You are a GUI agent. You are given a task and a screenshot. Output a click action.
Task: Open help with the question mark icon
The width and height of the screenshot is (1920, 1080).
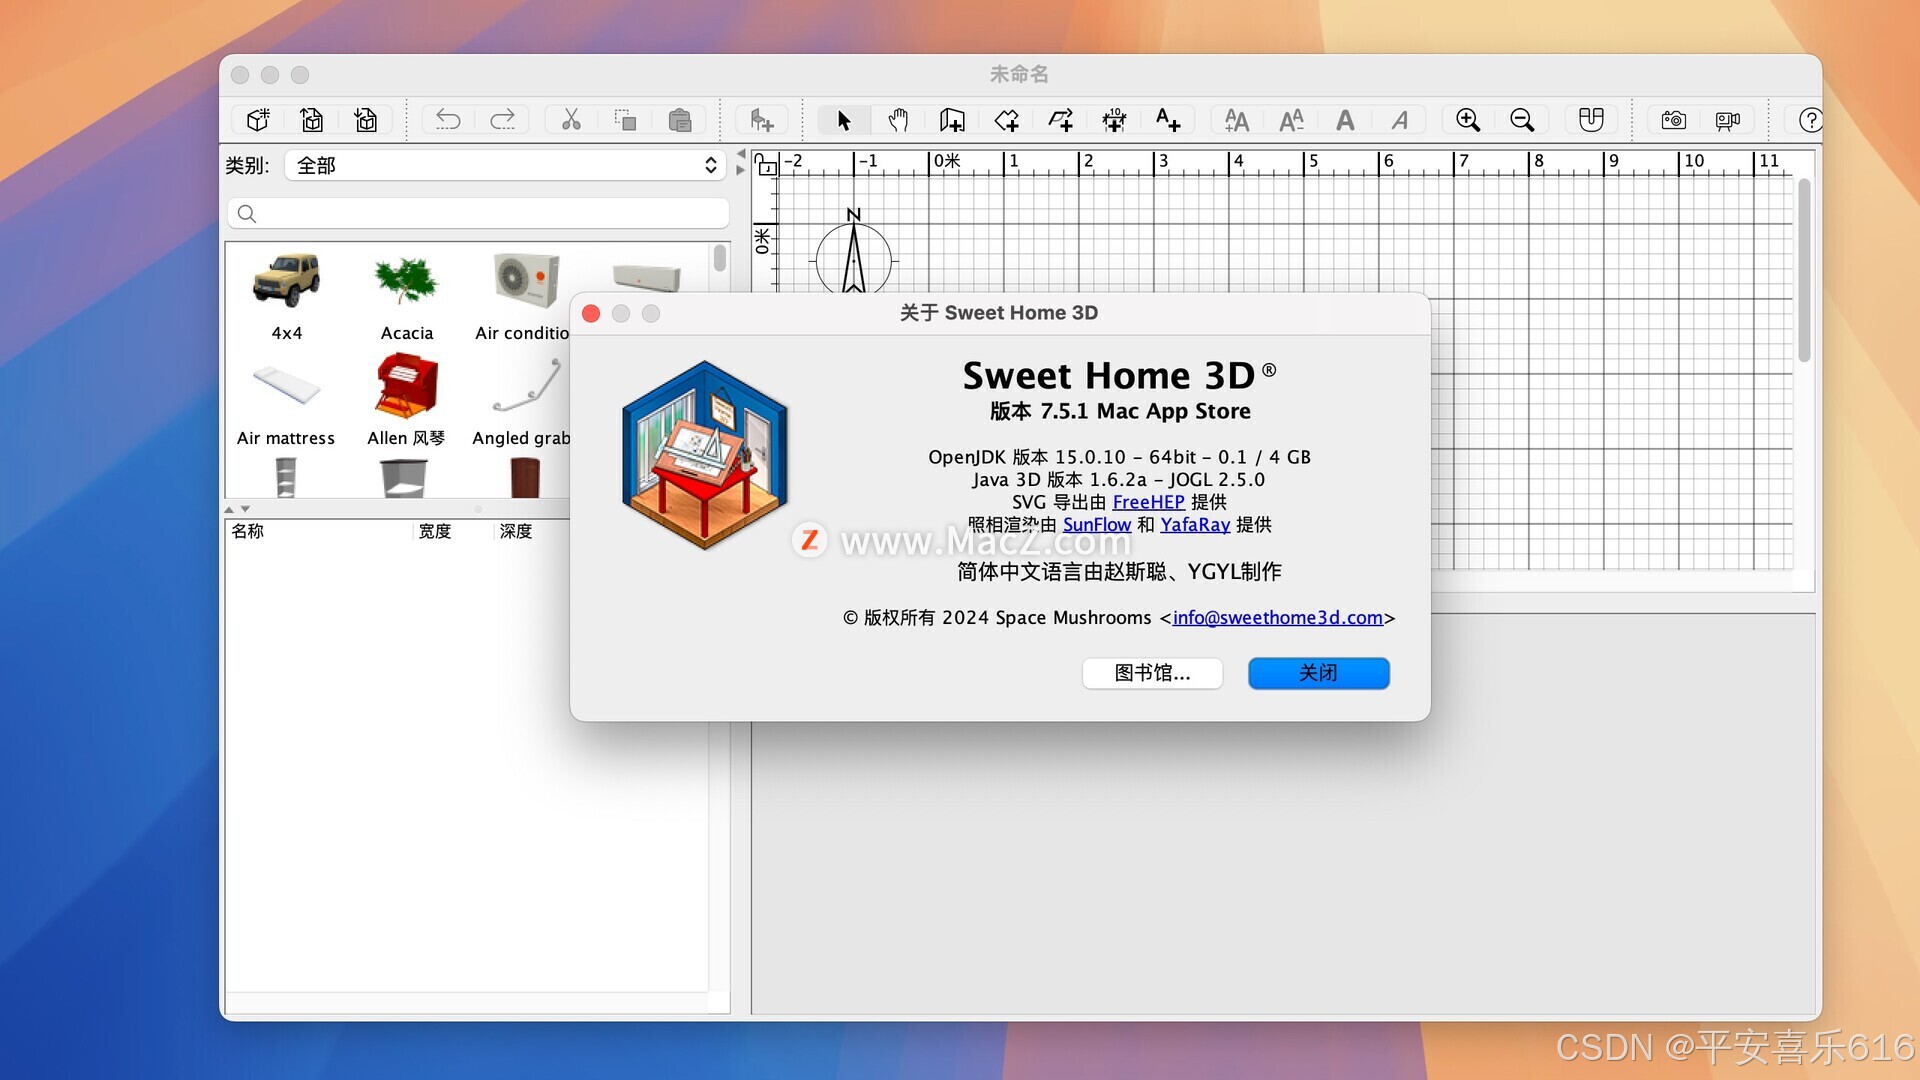pyautogui.click(x=1809, y=120)
